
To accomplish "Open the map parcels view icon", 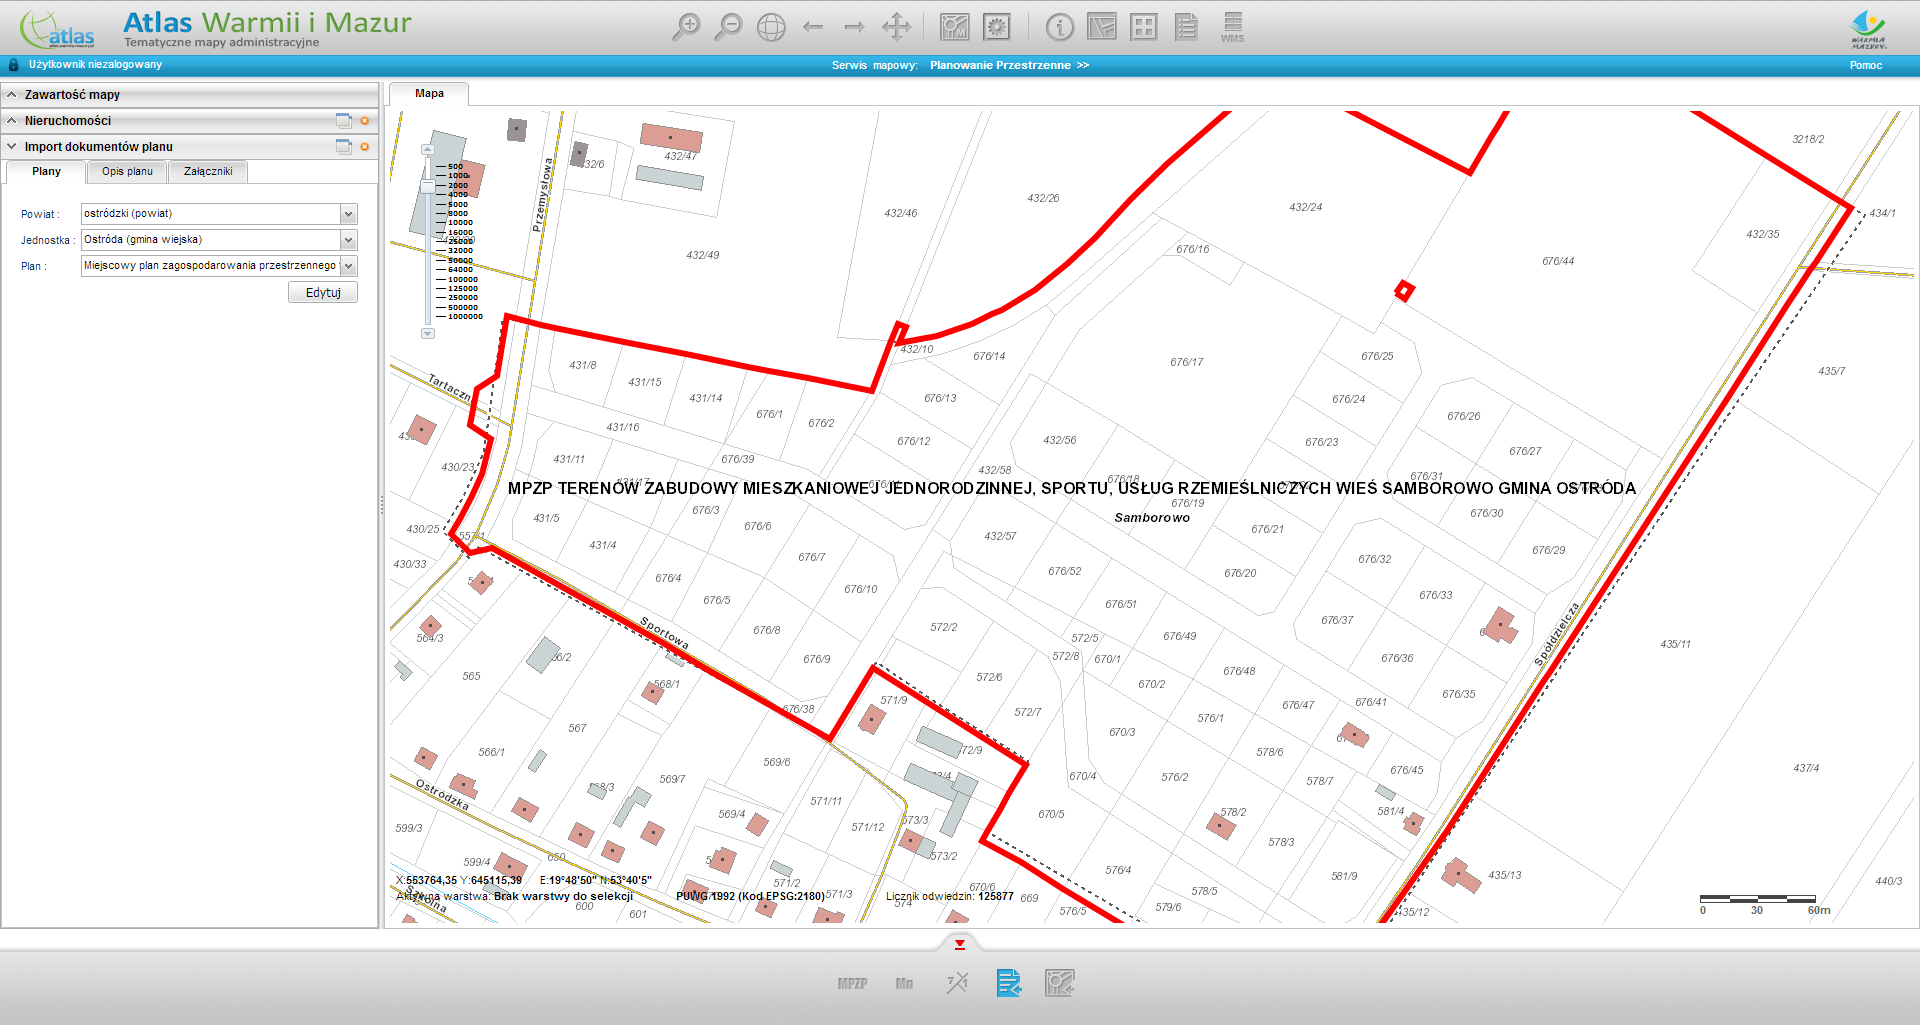I will pos(1102,27).
